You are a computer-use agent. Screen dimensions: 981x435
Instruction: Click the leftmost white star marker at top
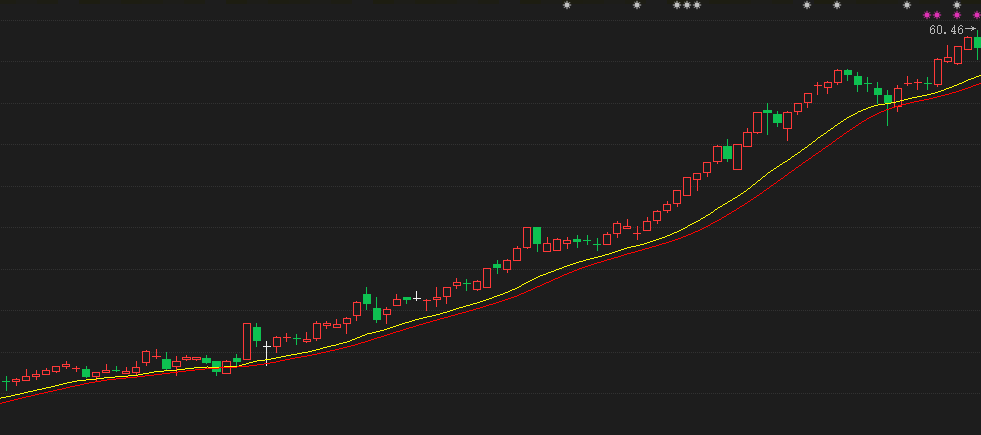[567, 5]
